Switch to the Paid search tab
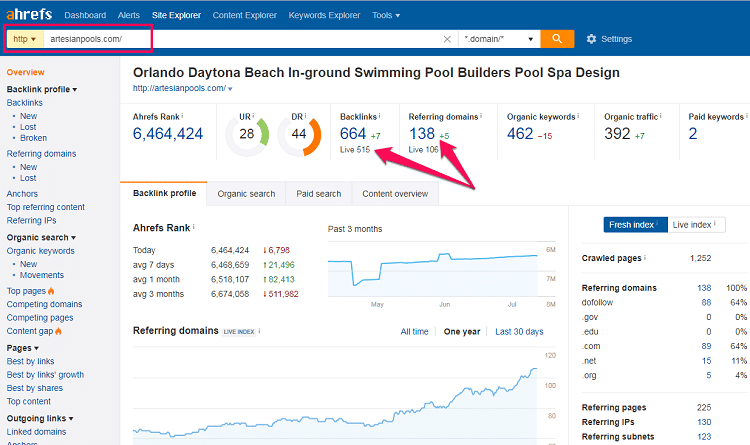Screen dimensions: 750x445 [319, 194]
